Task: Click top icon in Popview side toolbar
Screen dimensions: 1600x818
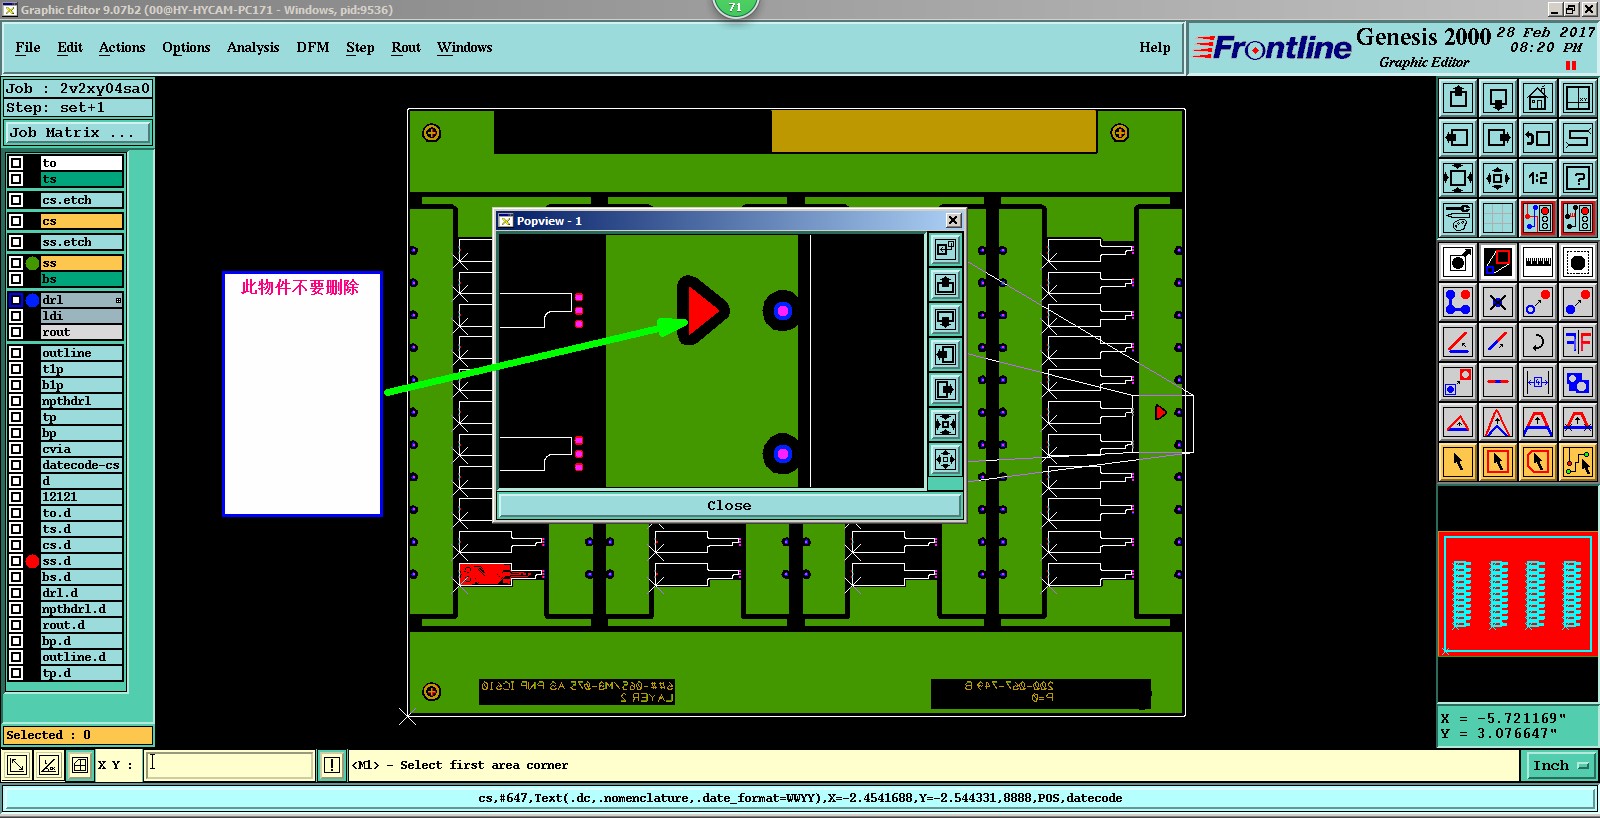Action: [x=945, y=249]
